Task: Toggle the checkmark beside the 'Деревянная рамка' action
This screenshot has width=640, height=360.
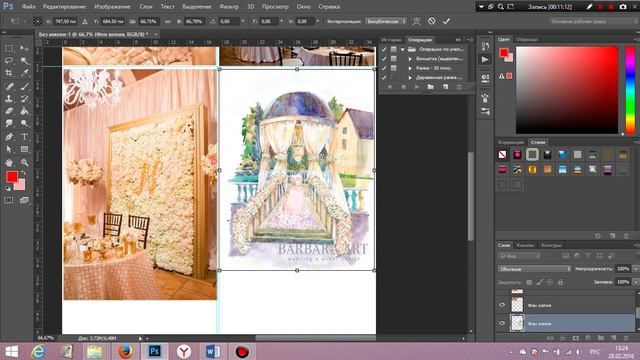Action: point(384,77)
